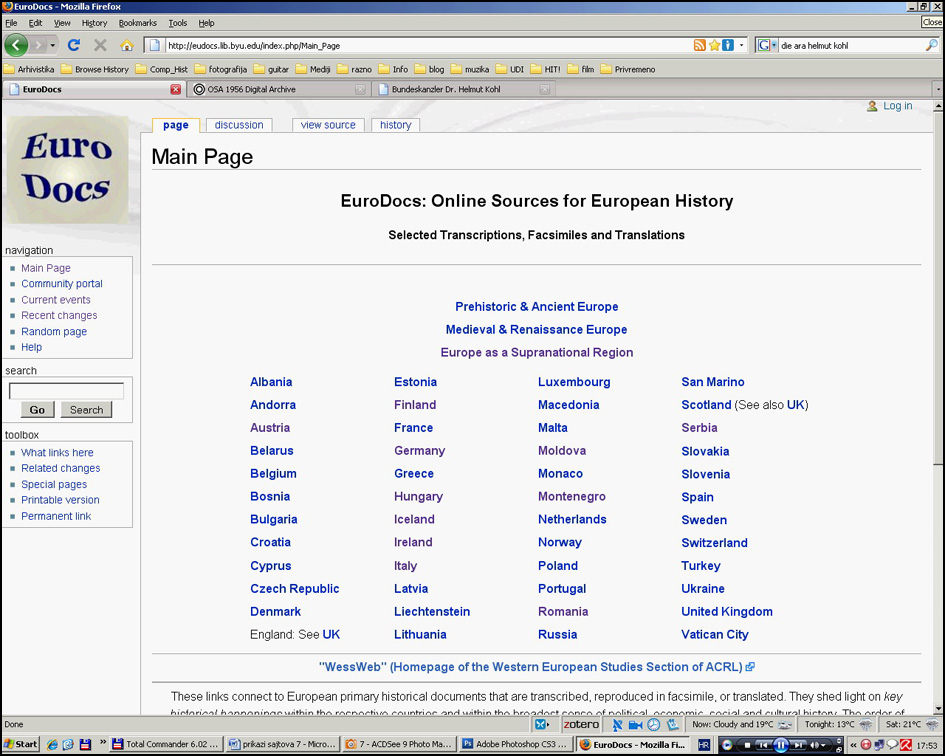Click the Log in link
This screenshot has height=756, width=945.
pyautogui.click(x=897, y=106)
